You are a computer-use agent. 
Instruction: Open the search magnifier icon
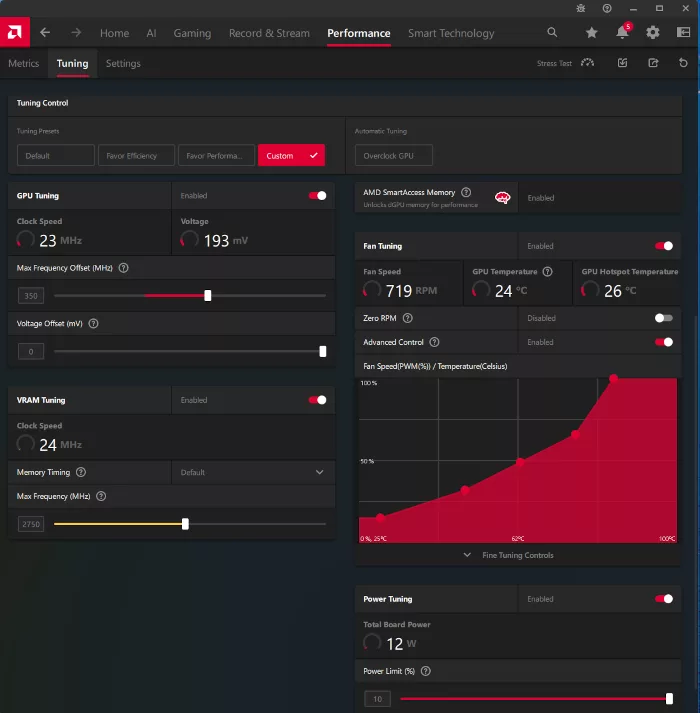(552, 32)
